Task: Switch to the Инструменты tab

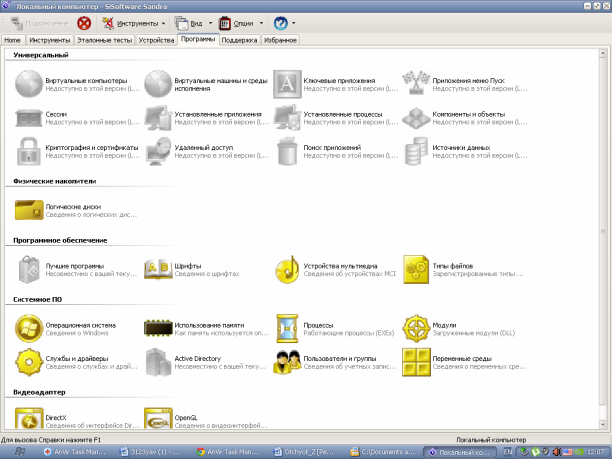Action: [x=50, y=40]
